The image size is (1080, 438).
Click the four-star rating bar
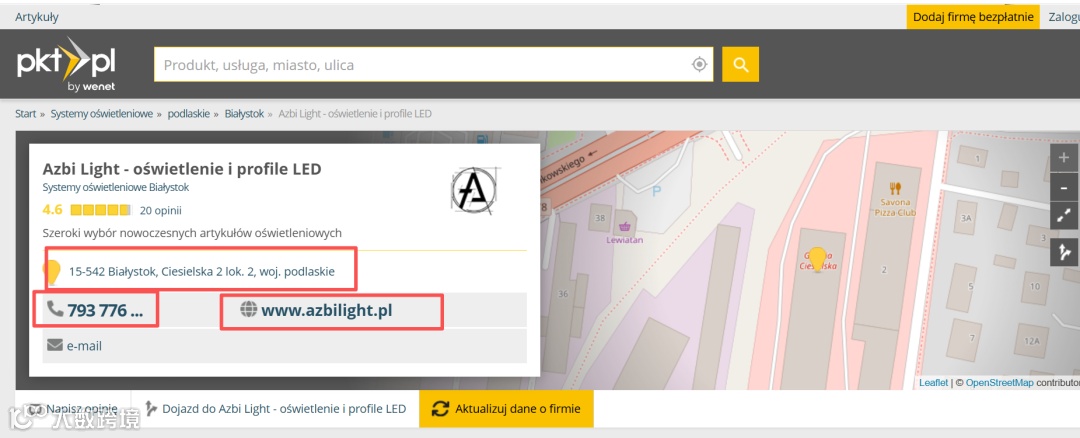coord(101,210)
